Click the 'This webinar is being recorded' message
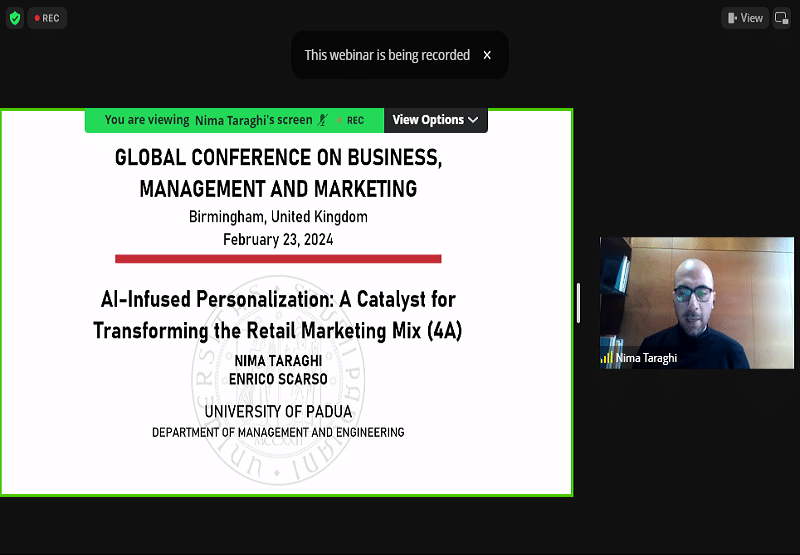 (x=387, y=55)
